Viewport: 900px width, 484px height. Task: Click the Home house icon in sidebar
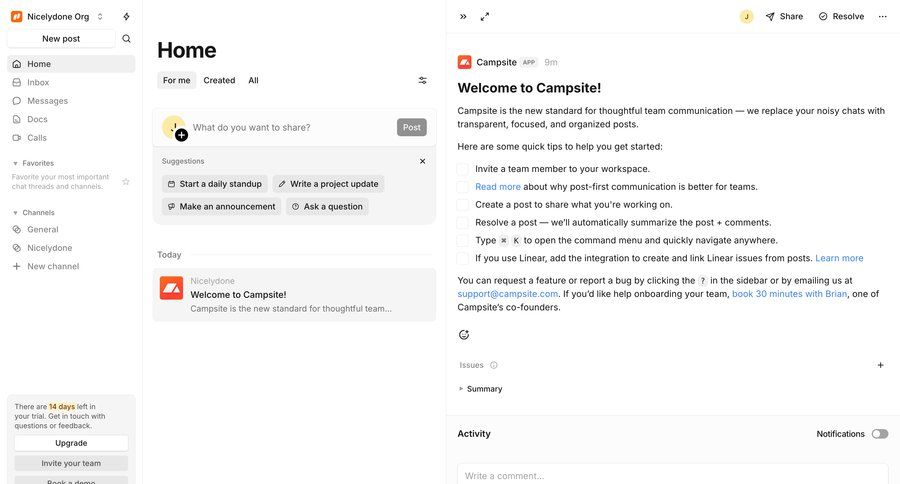point(17,64)
